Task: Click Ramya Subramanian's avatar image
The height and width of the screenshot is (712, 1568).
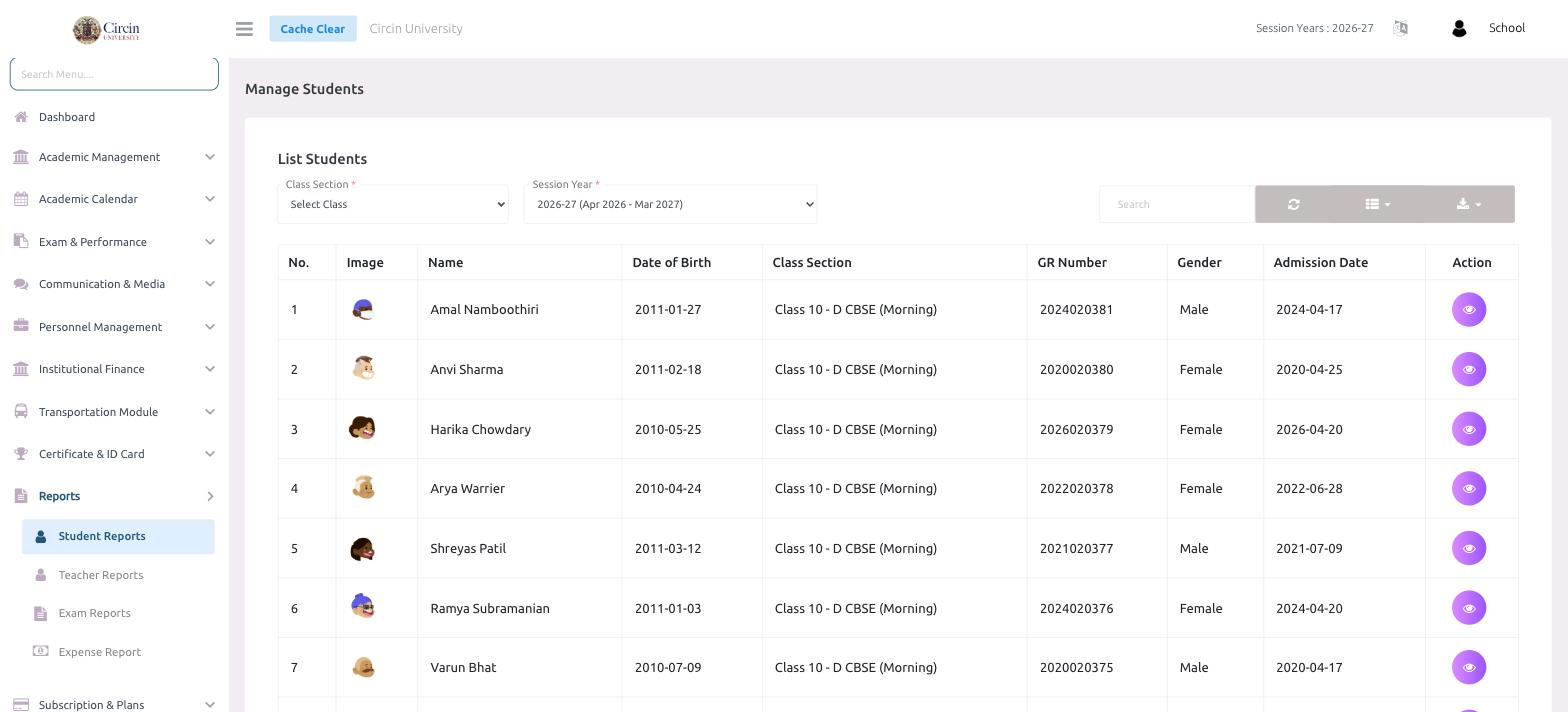Action: tap(363, 605)
